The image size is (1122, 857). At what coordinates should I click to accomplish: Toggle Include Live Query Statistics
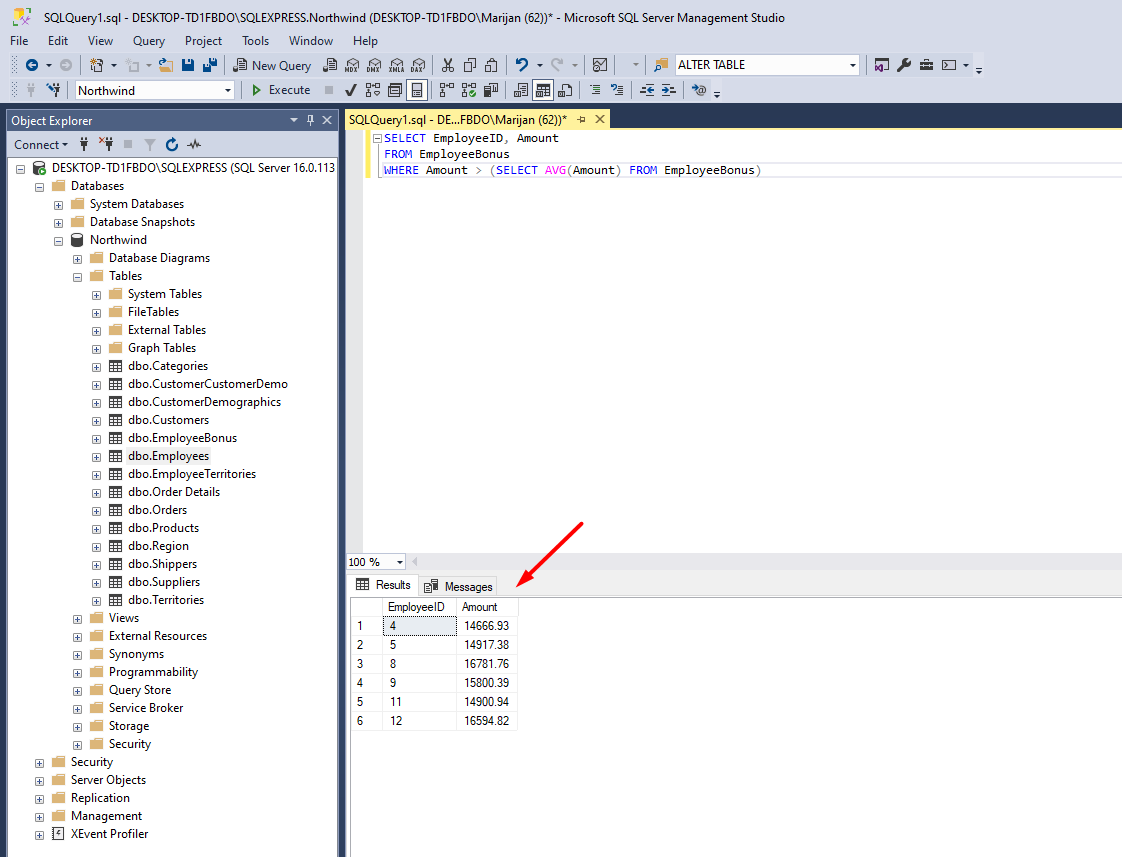tap(469, 90)
